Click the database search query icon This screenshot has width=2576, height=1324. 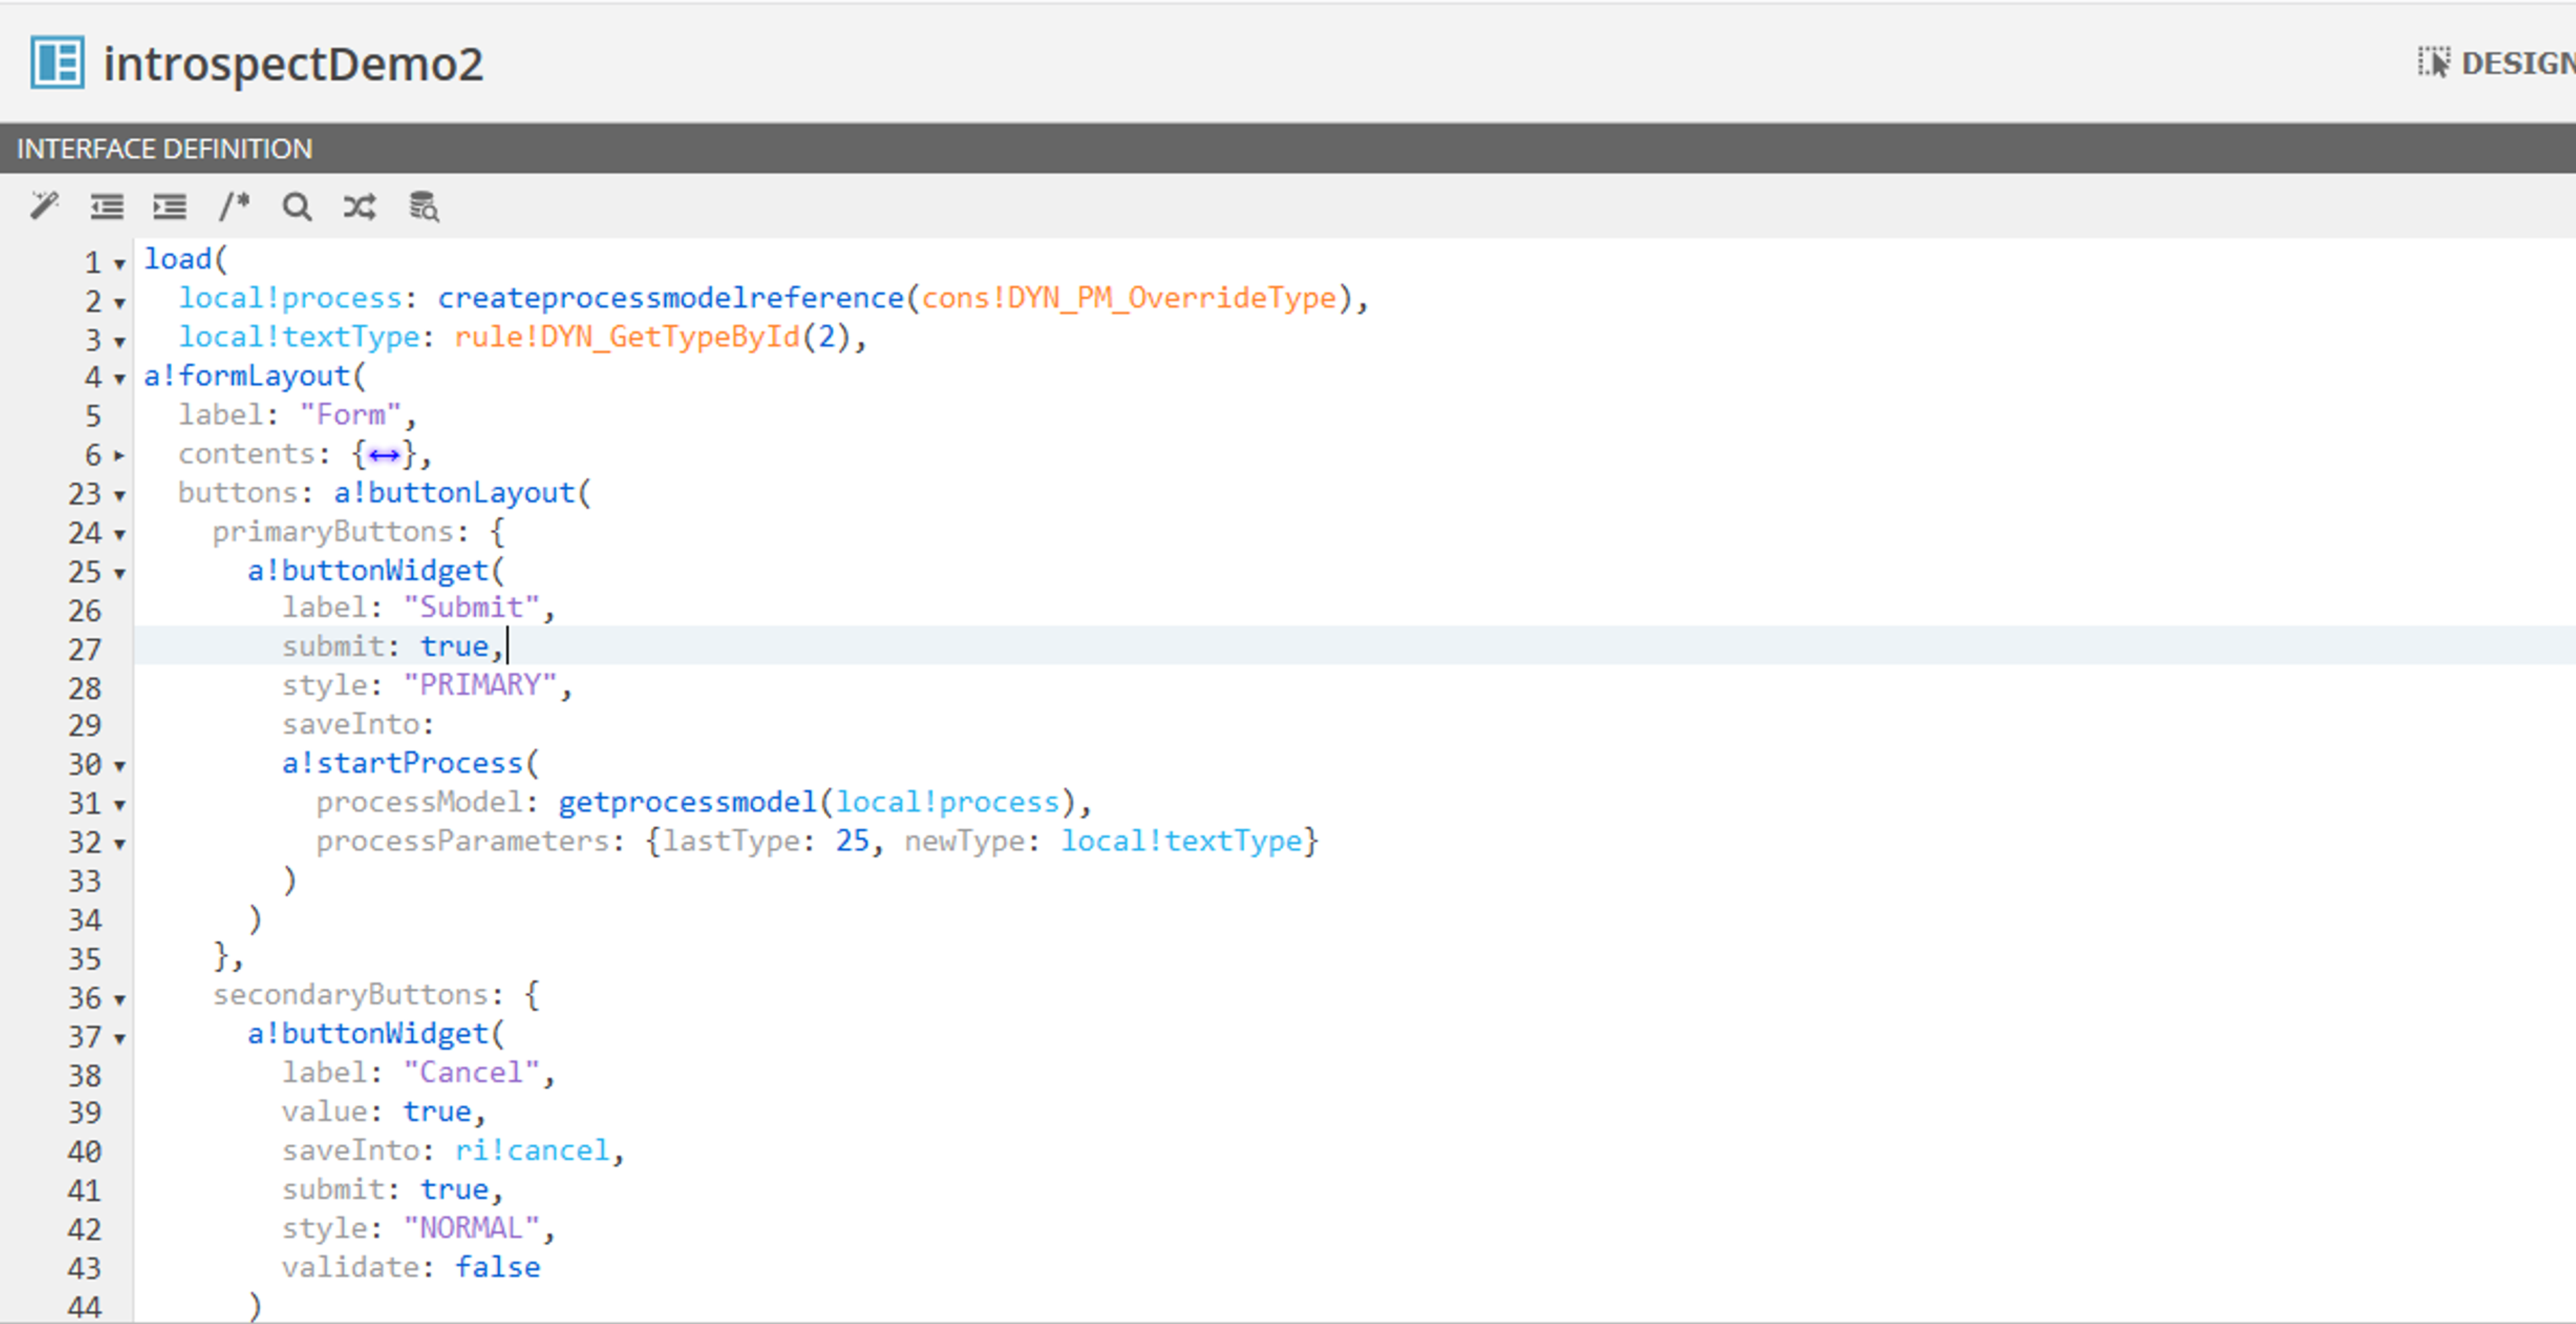(x=424, y=206)
